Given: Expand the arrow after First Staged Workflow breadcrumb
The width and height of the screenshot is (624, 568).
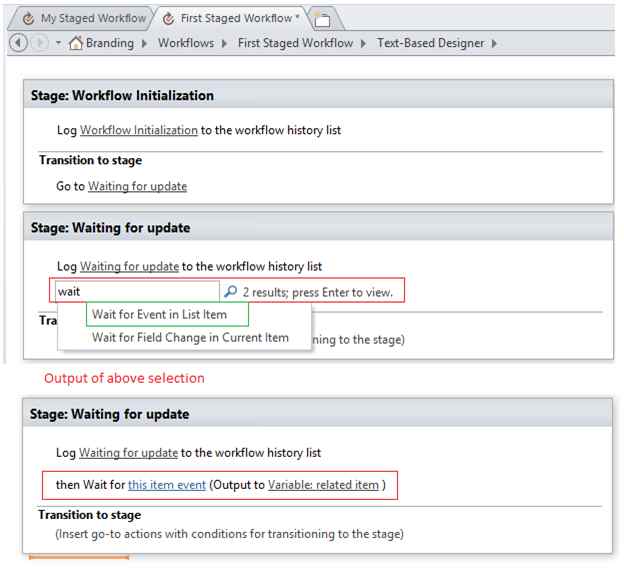Looking at the screenshot, I should (363, 43).
